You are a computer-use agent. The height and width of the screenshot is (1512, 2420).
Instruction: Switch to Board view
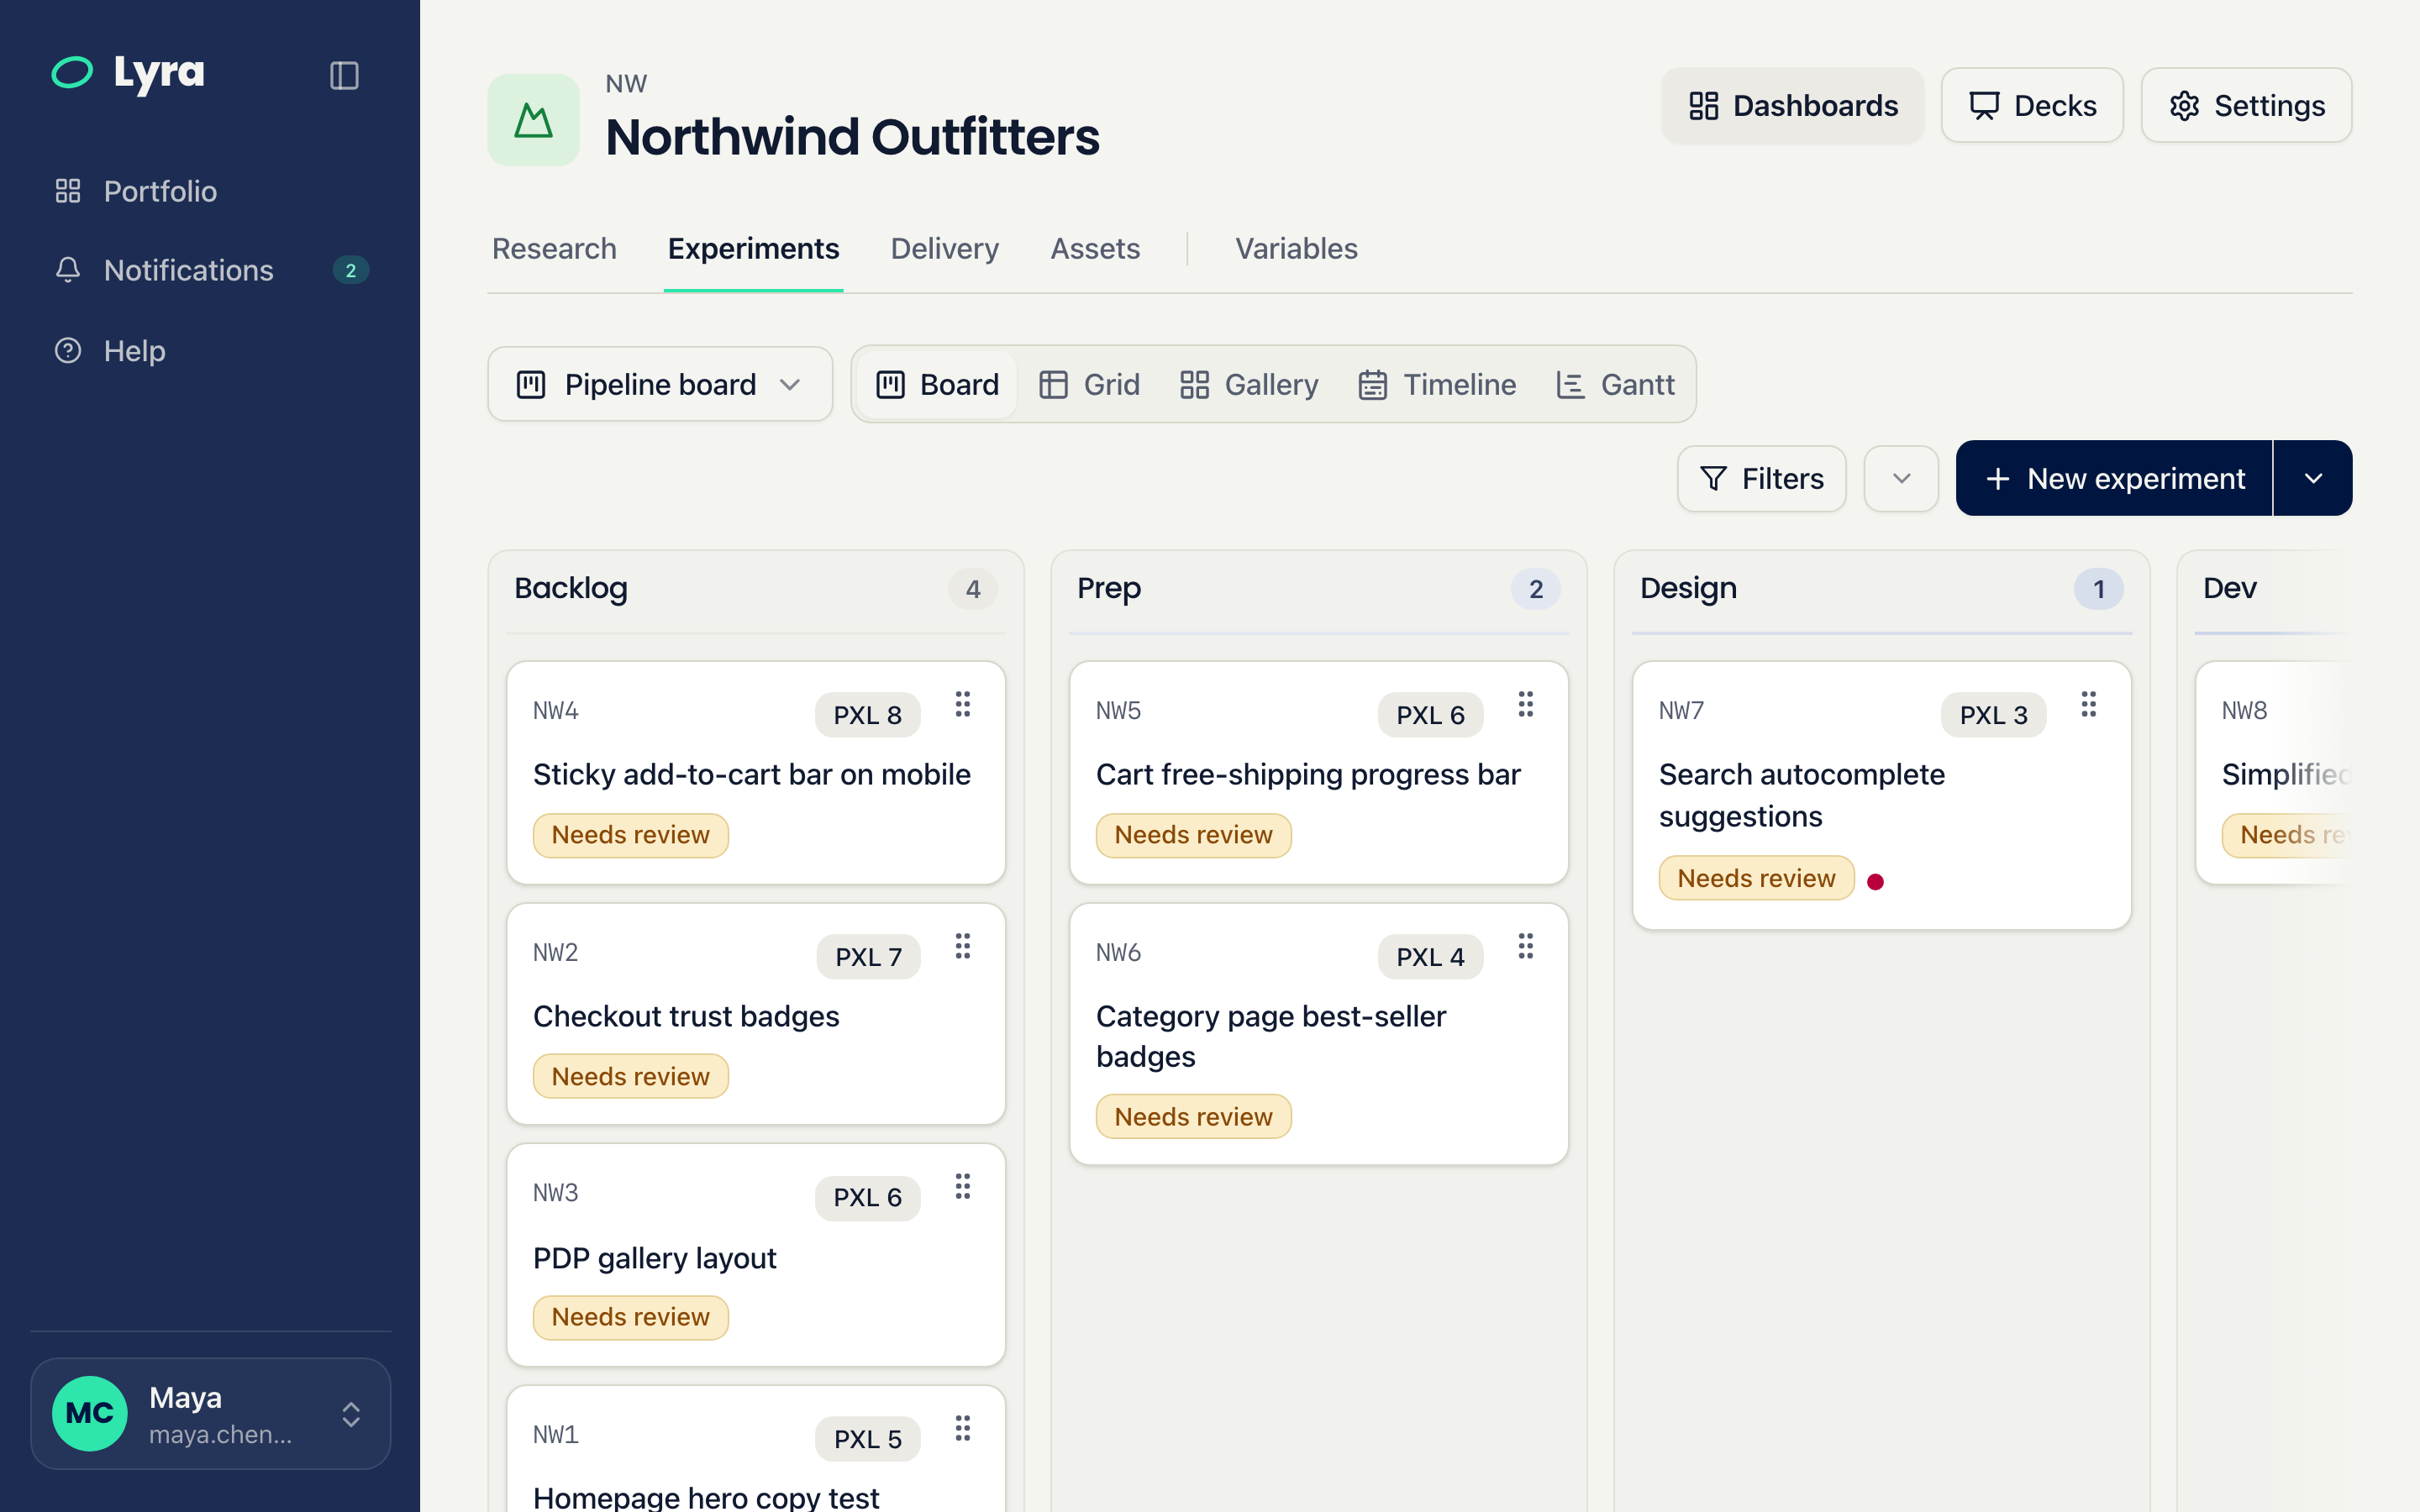pyautogui.click(x=937, y=384)
